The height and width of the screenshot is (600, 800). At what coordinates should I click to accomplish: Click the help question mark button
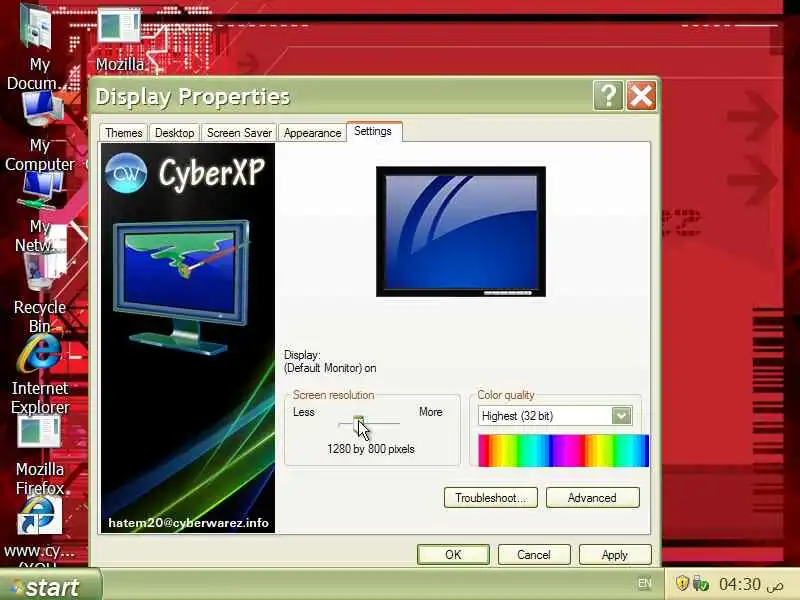click(x=608, y=95)
